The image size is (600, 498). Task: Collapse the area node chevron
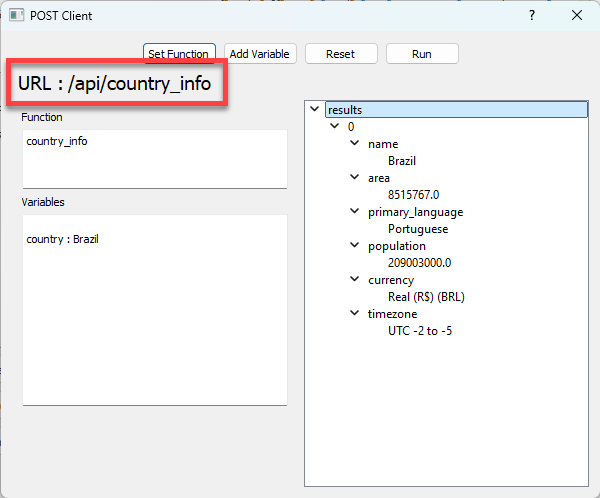pyautogui.click(x=354, y=178)
